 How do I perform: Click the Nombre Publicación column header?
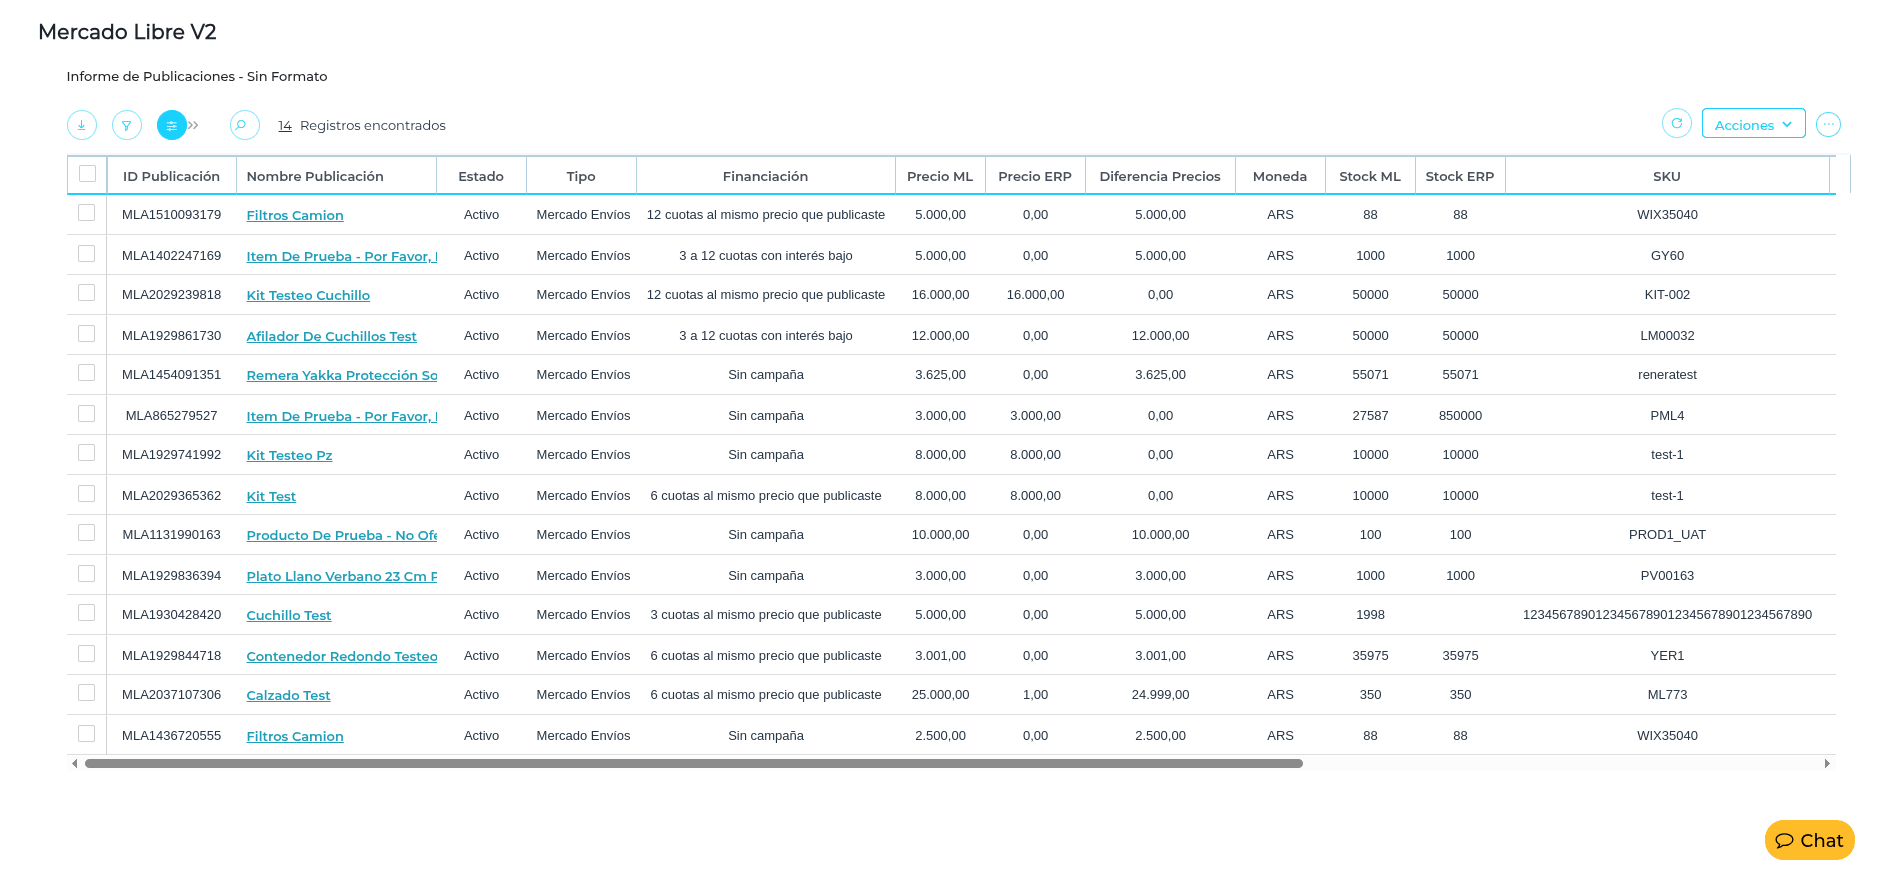pos(337,176)
